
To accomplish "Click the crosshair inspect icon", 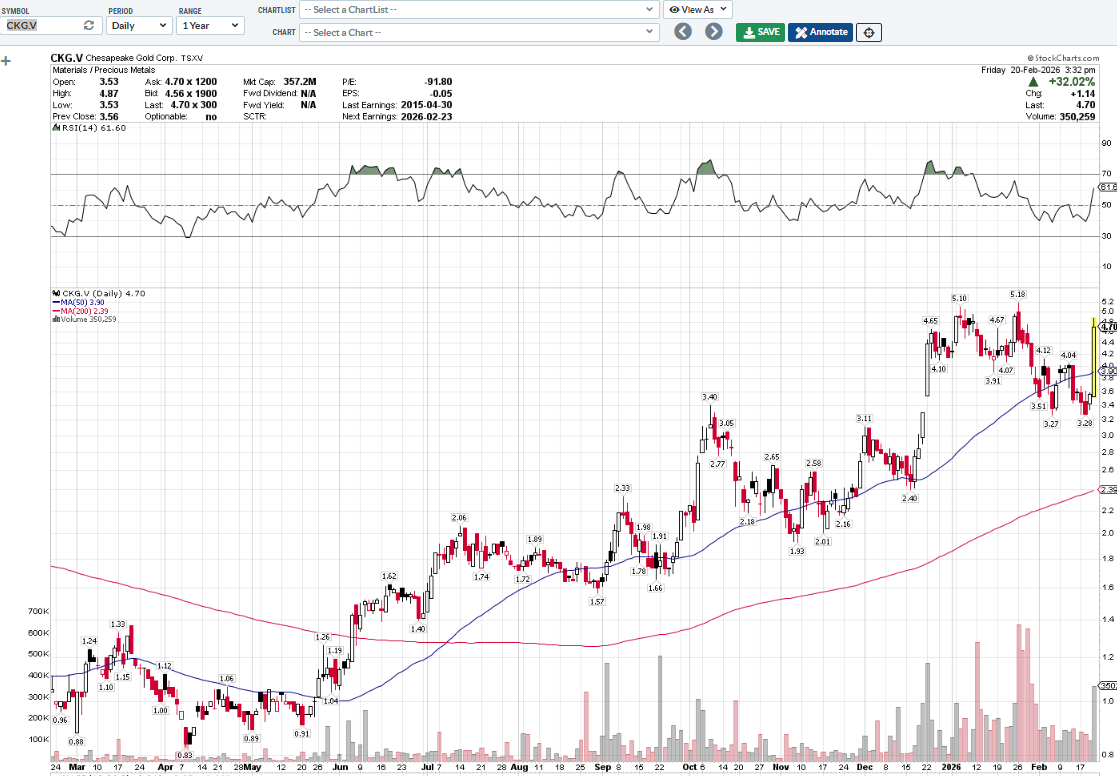I will [869, 32].
